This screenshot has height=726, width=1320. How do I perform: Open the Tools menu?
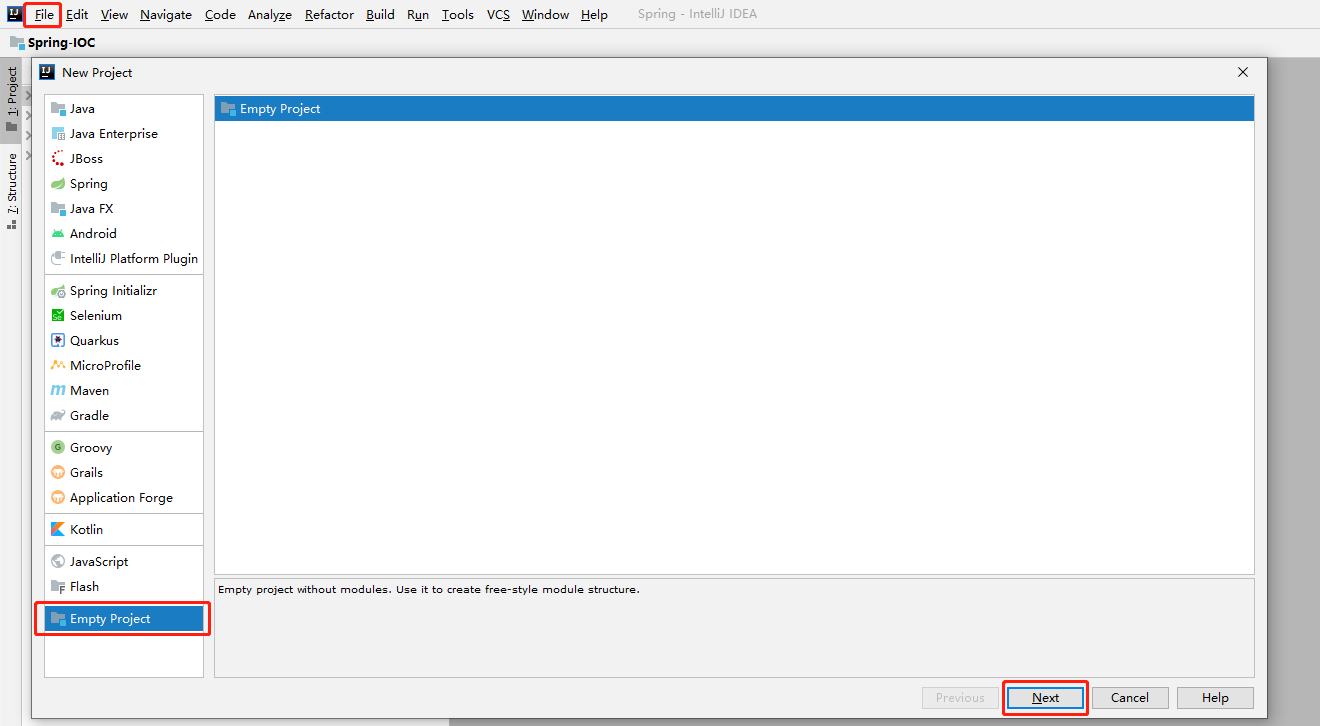coord(458,15)
